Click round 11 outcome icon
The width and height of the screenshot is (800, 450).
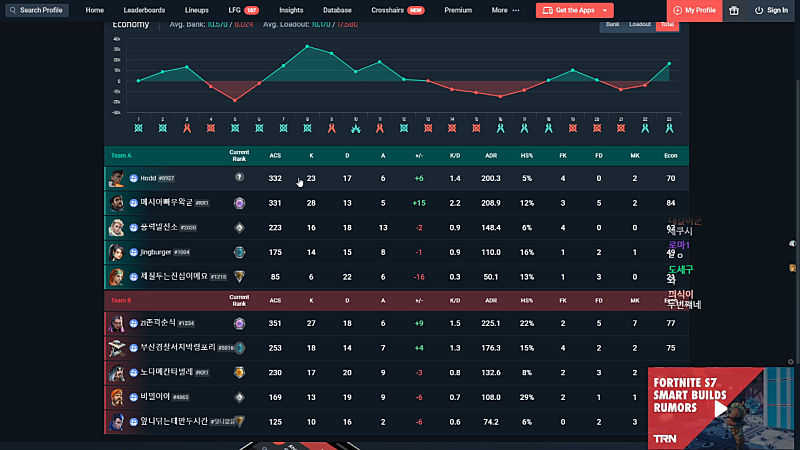[380, 128]
